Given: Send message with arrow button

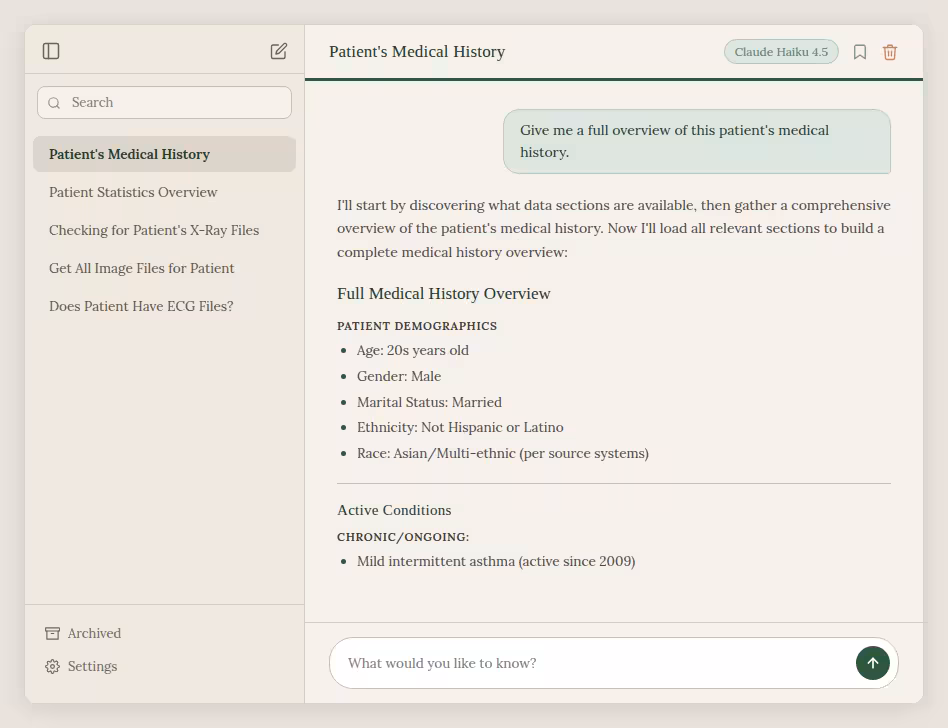Looking at the screenshot, I should point(872,663).
